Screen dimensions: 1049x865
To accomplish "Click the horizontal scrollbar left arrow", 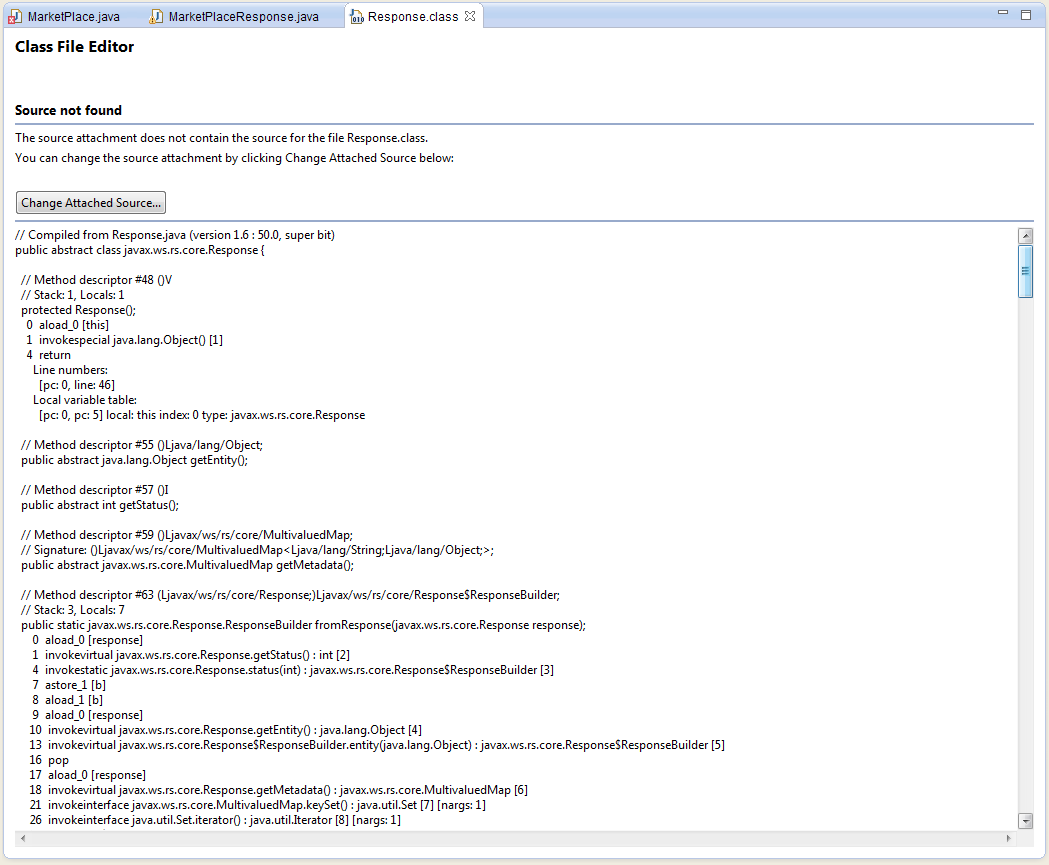I will [x=23, y=838].
